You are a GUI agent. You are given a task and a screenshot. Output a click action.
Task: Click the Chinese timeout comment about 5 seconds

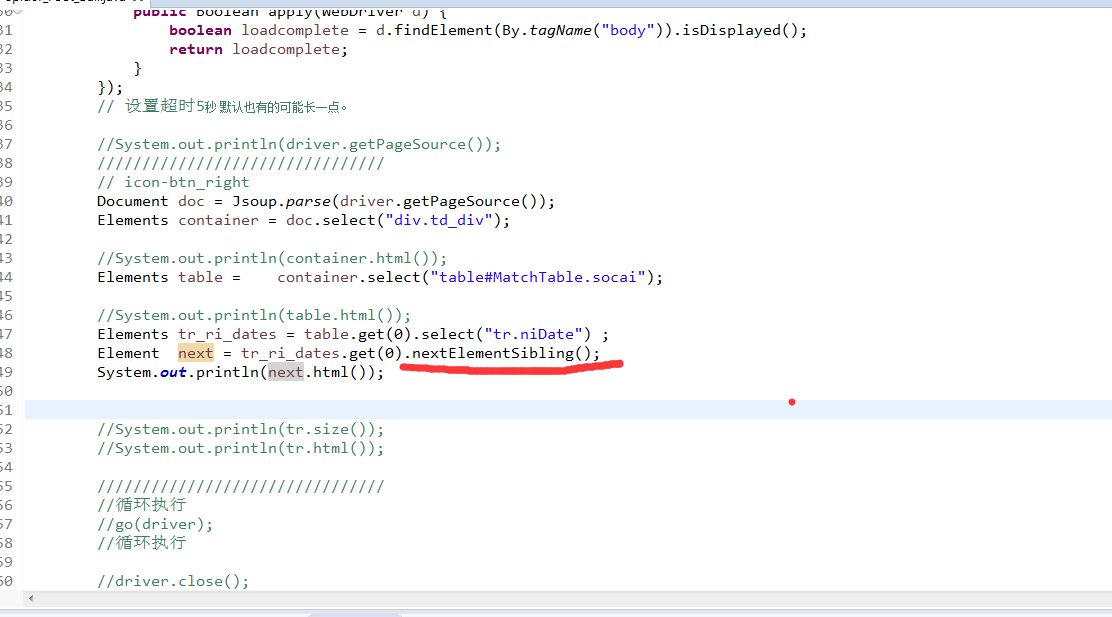(x=223, y=106)
